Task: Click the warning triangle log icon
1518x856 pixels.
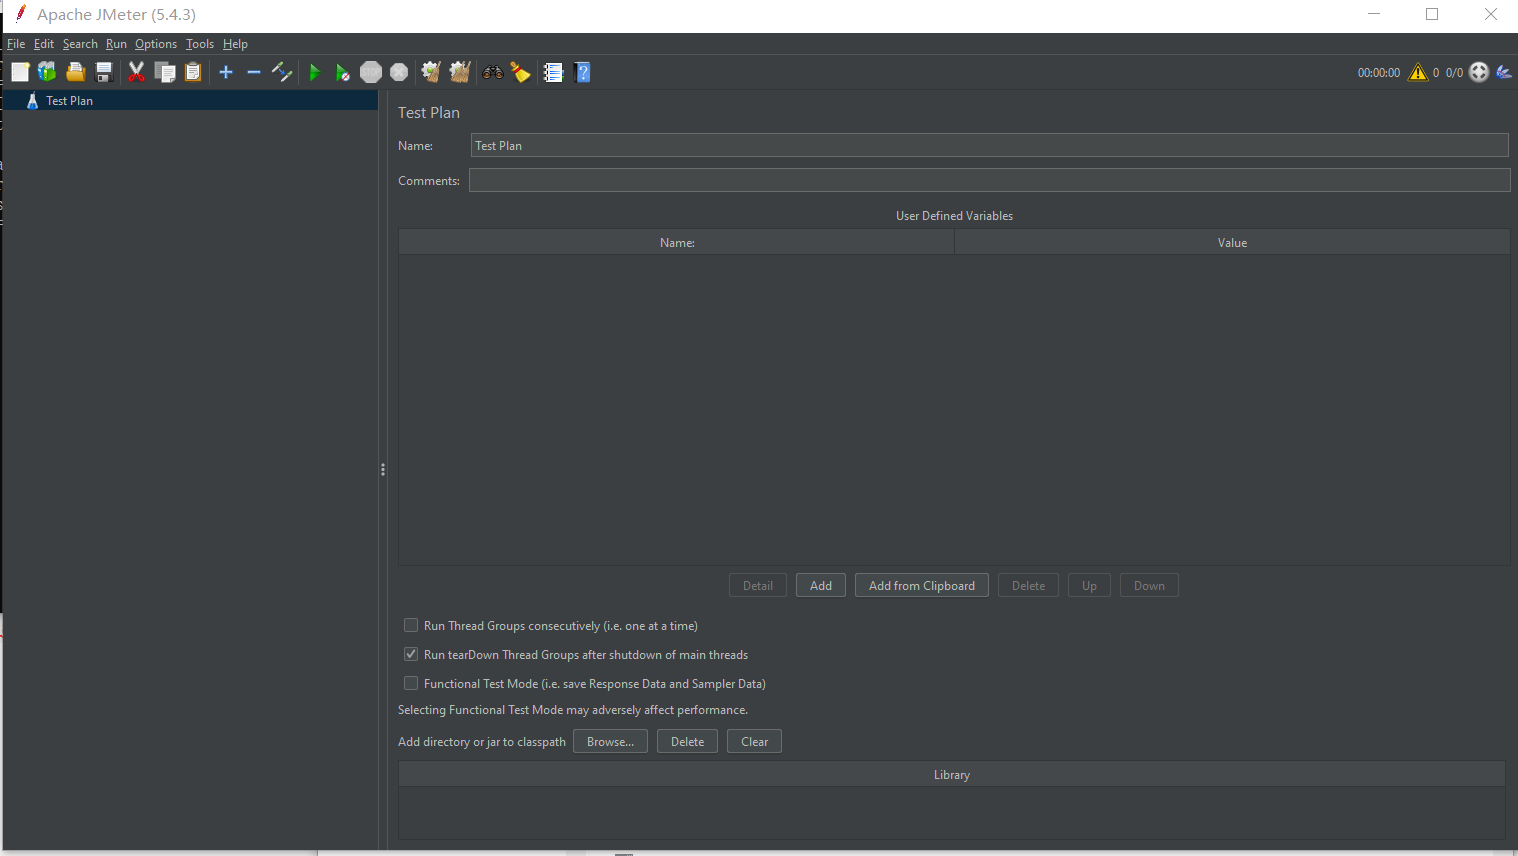Action: [1418, 72]
